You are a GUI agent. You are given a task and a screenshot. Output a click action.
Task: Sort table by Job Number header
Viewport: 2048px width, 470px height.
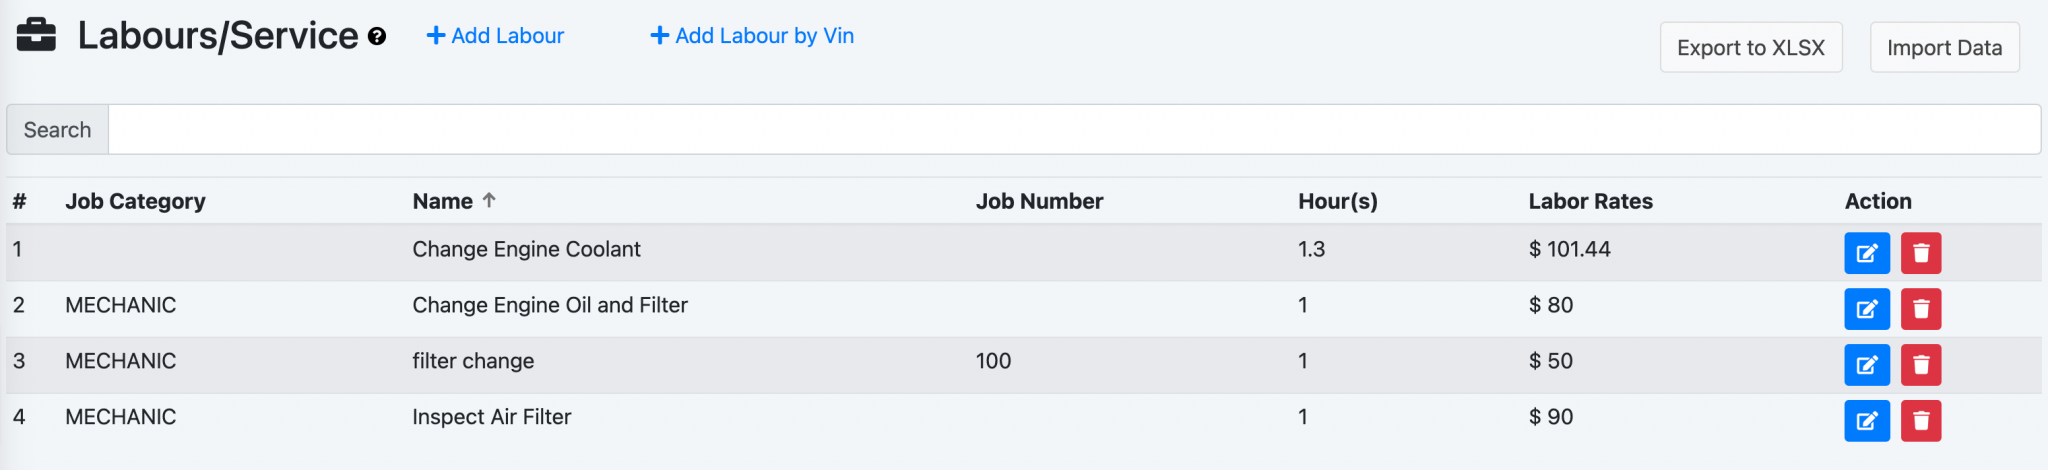pyautogui.click(x=1039, y=201)
